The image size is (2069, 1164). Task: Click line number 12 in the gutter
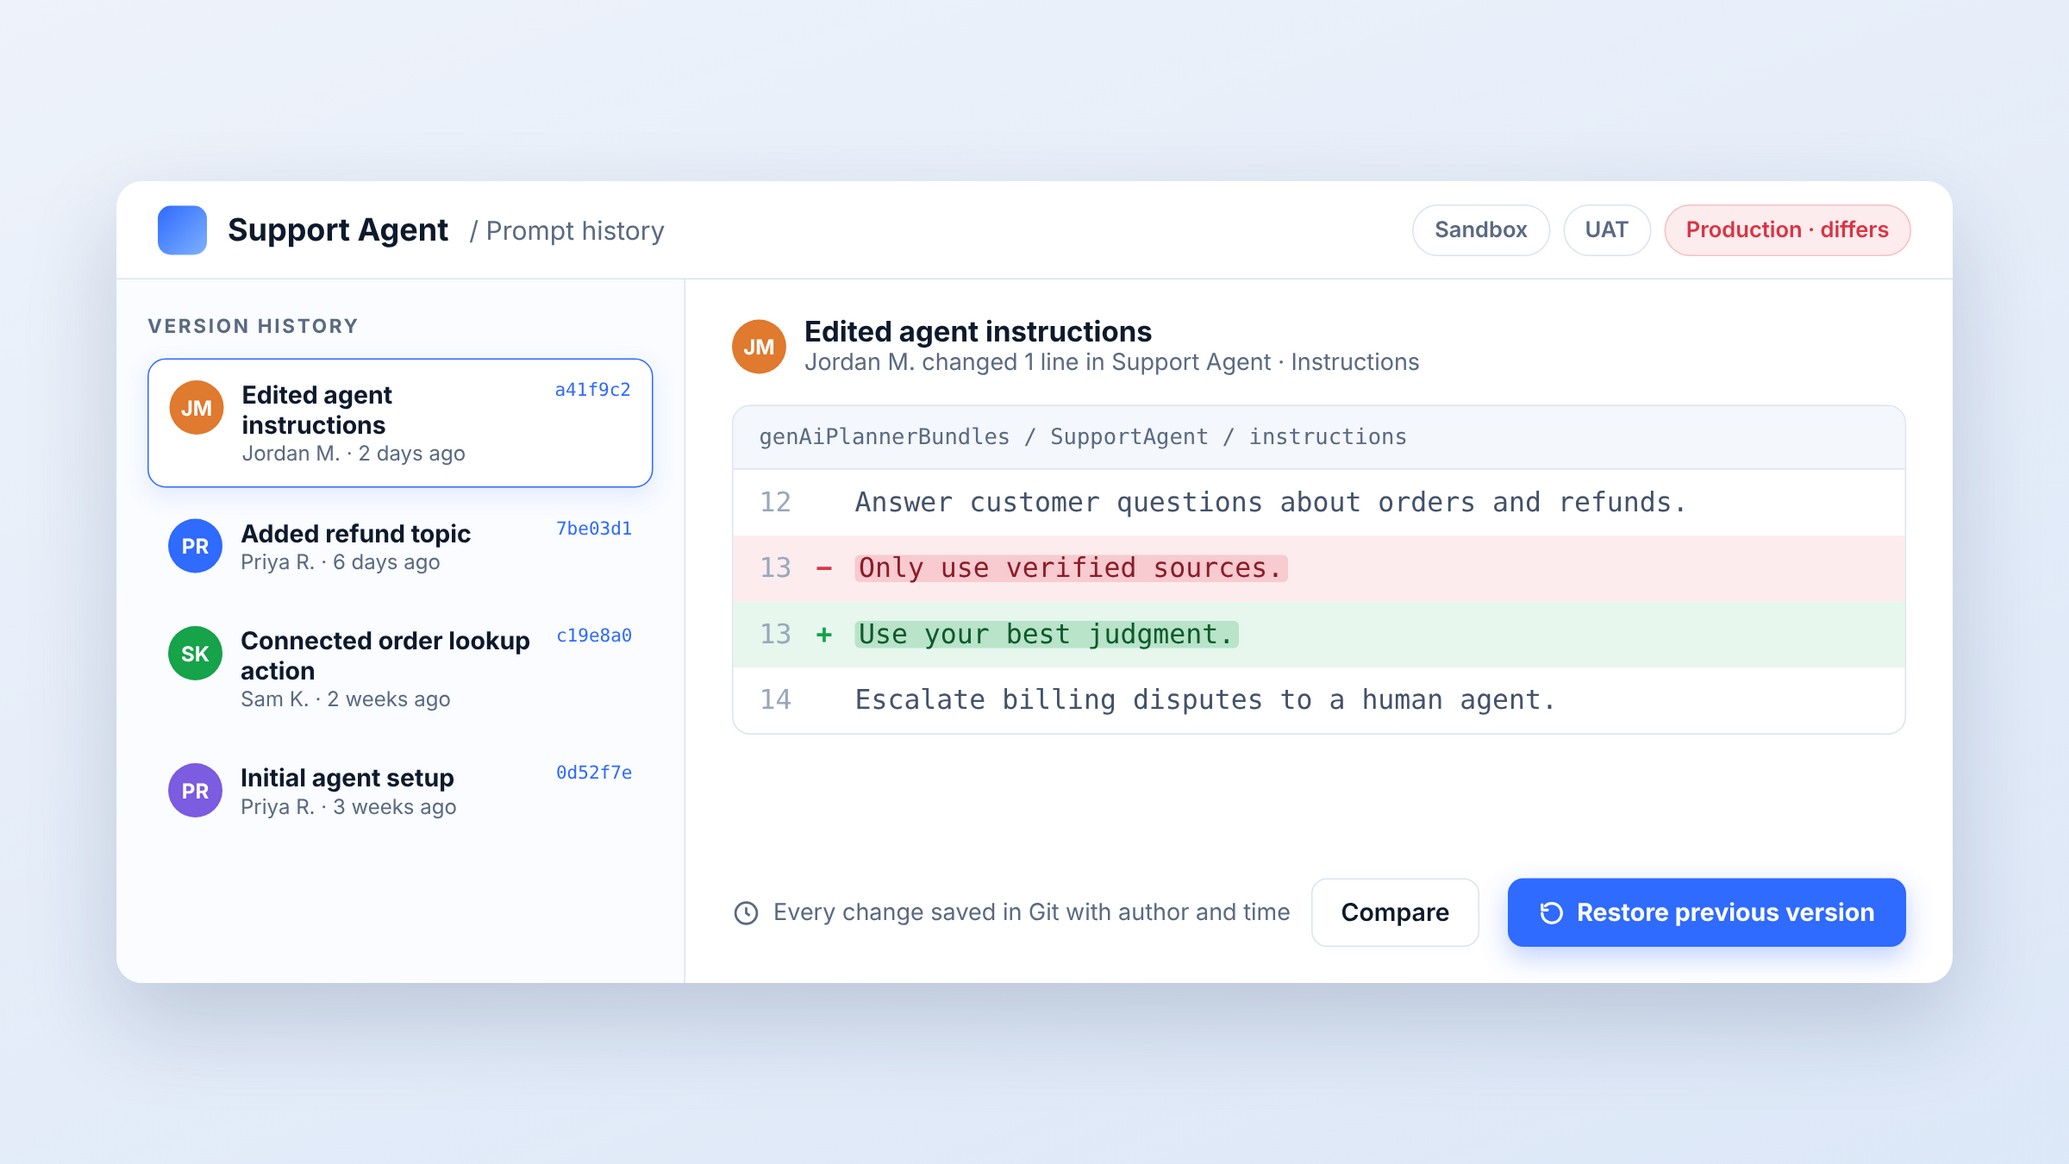tap(775, 502)
